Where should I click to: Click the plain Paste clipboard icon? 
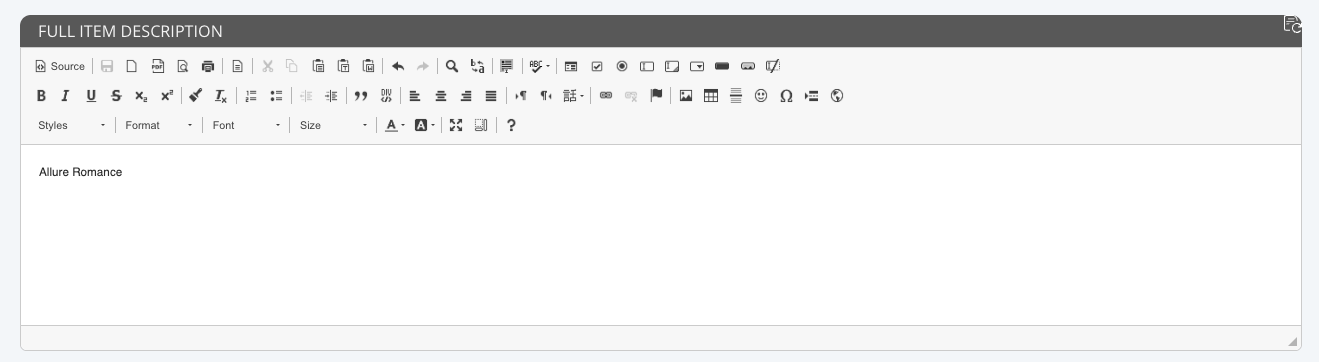coord(318,66)
